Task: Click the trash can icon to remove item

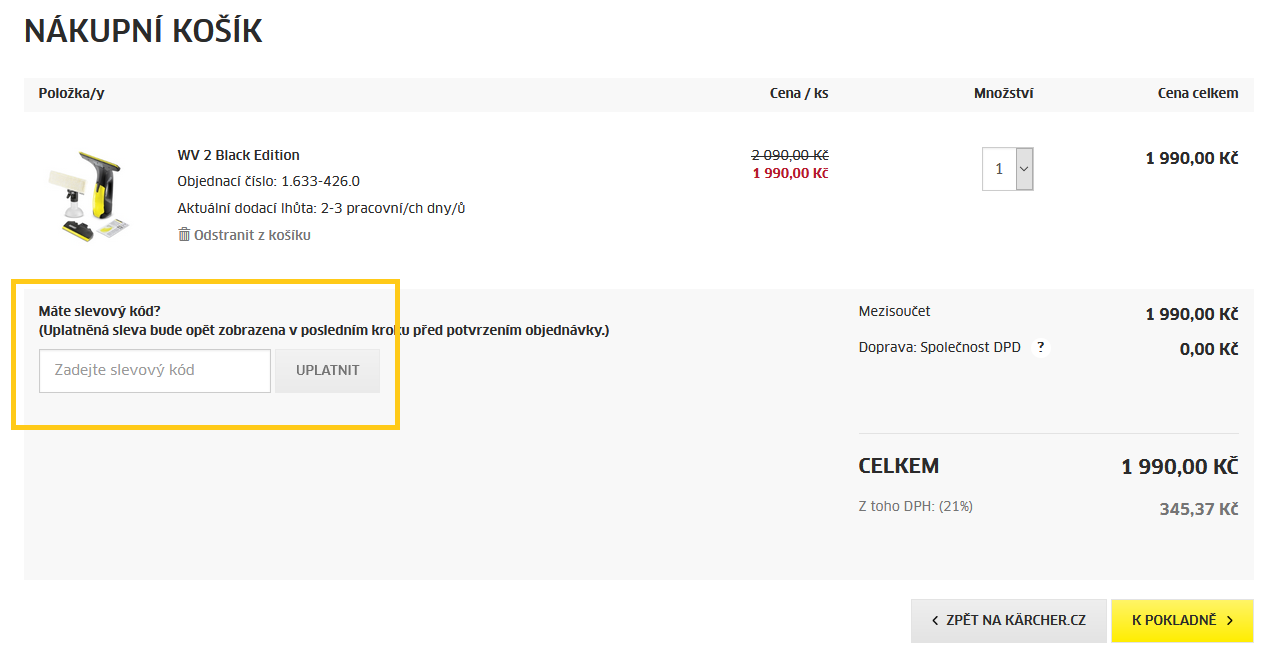Action: click(184, 234)
